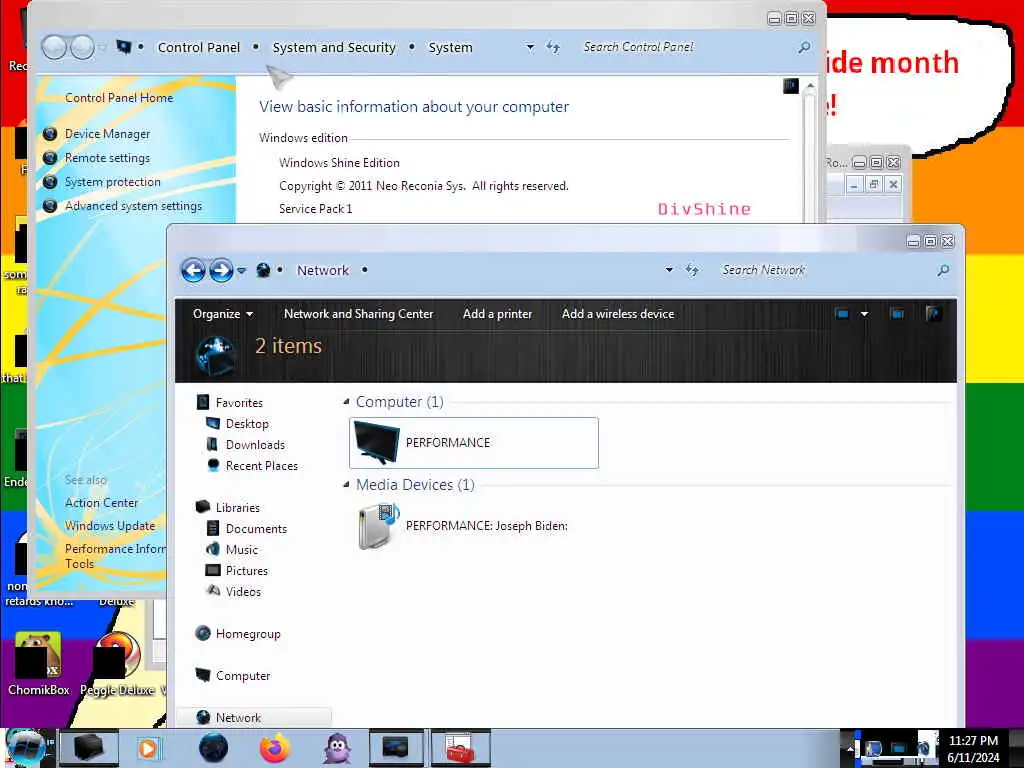Go back in the Network window
1024x768 pixels.
(193, 270)
